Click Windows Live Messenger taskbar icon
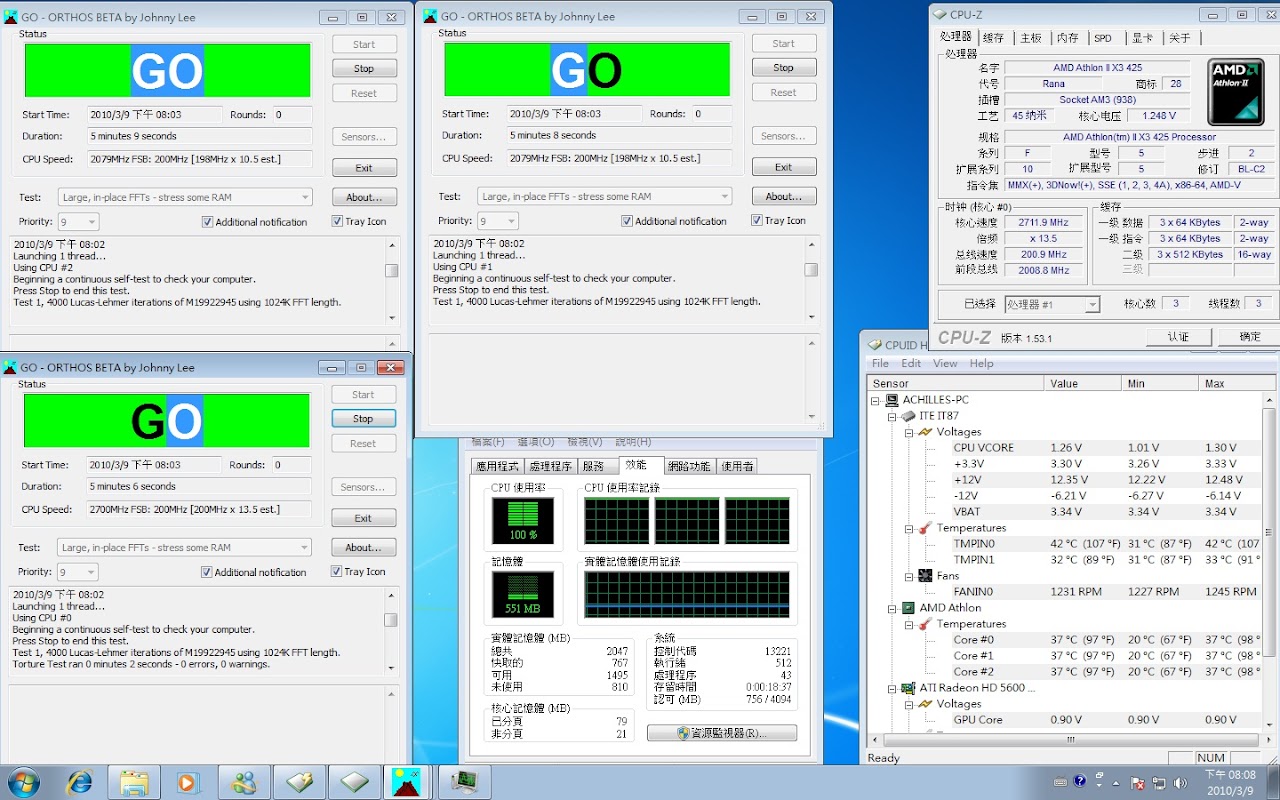The width and height of the screenshot is (1280, 800). [x=243, y=781]
